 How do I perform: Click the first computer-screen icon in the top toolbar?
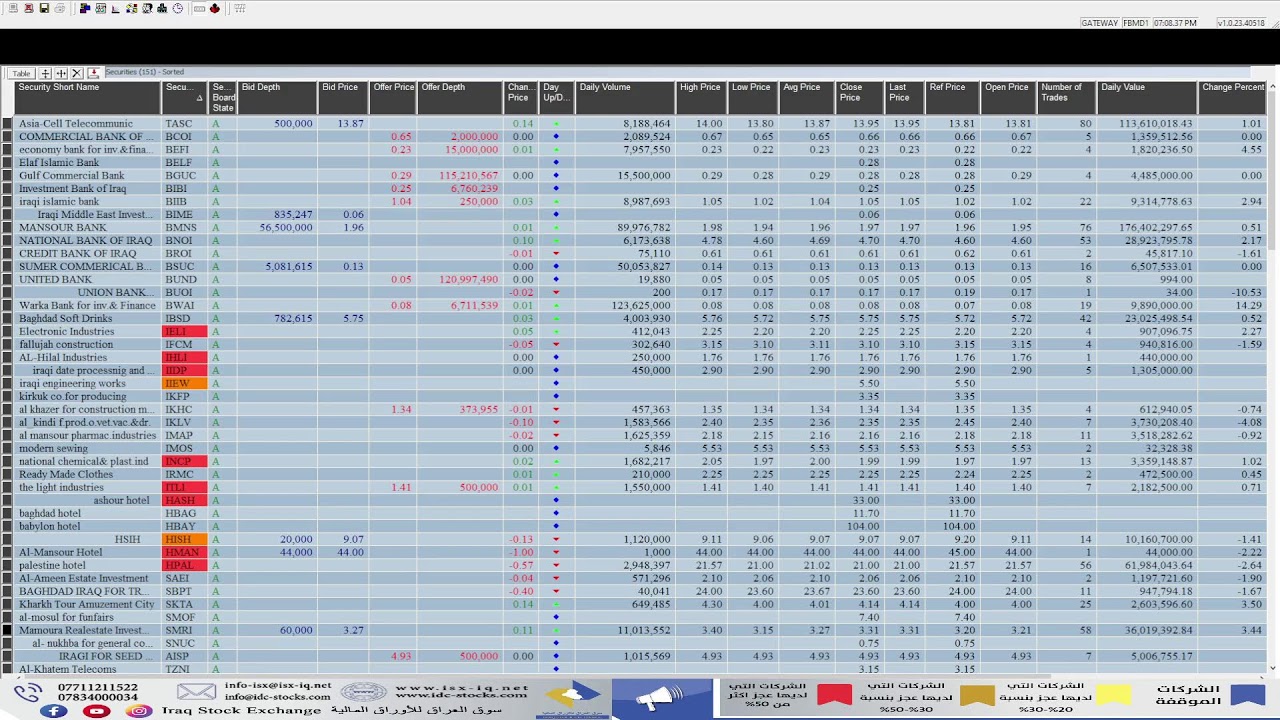click(13, 8)
